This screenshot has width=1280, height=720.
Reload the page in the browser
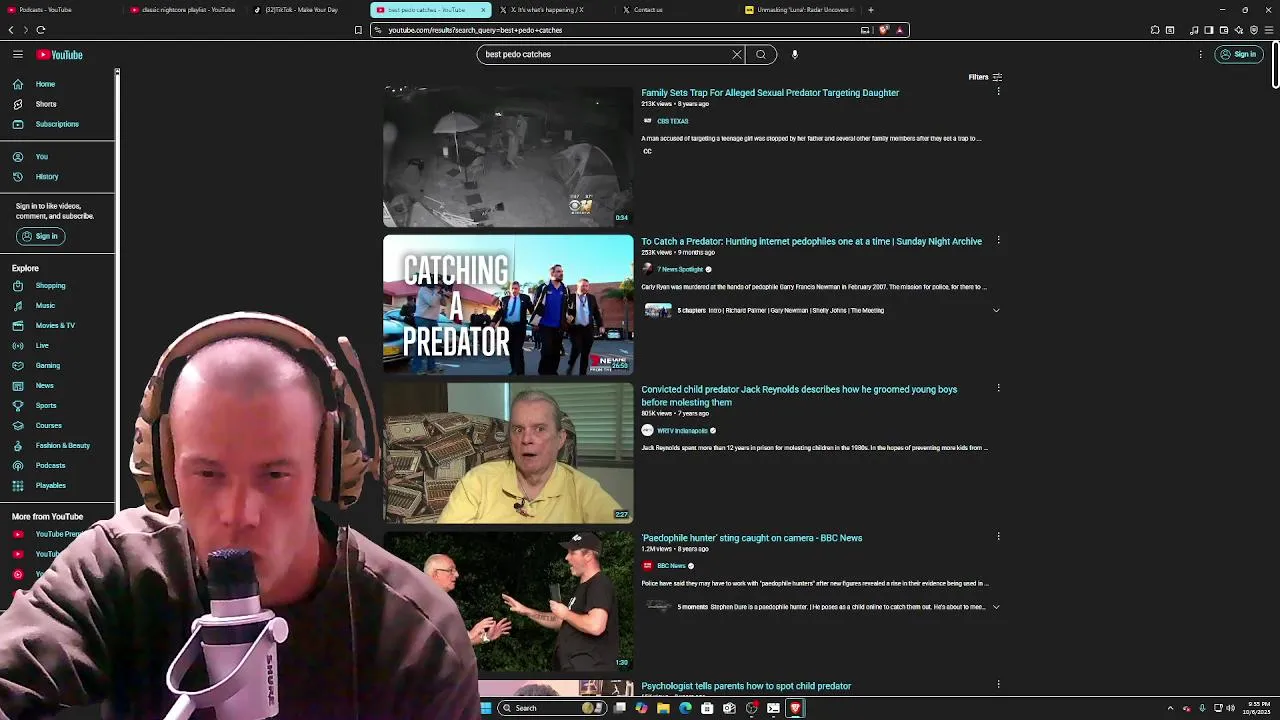coord(41,30)
